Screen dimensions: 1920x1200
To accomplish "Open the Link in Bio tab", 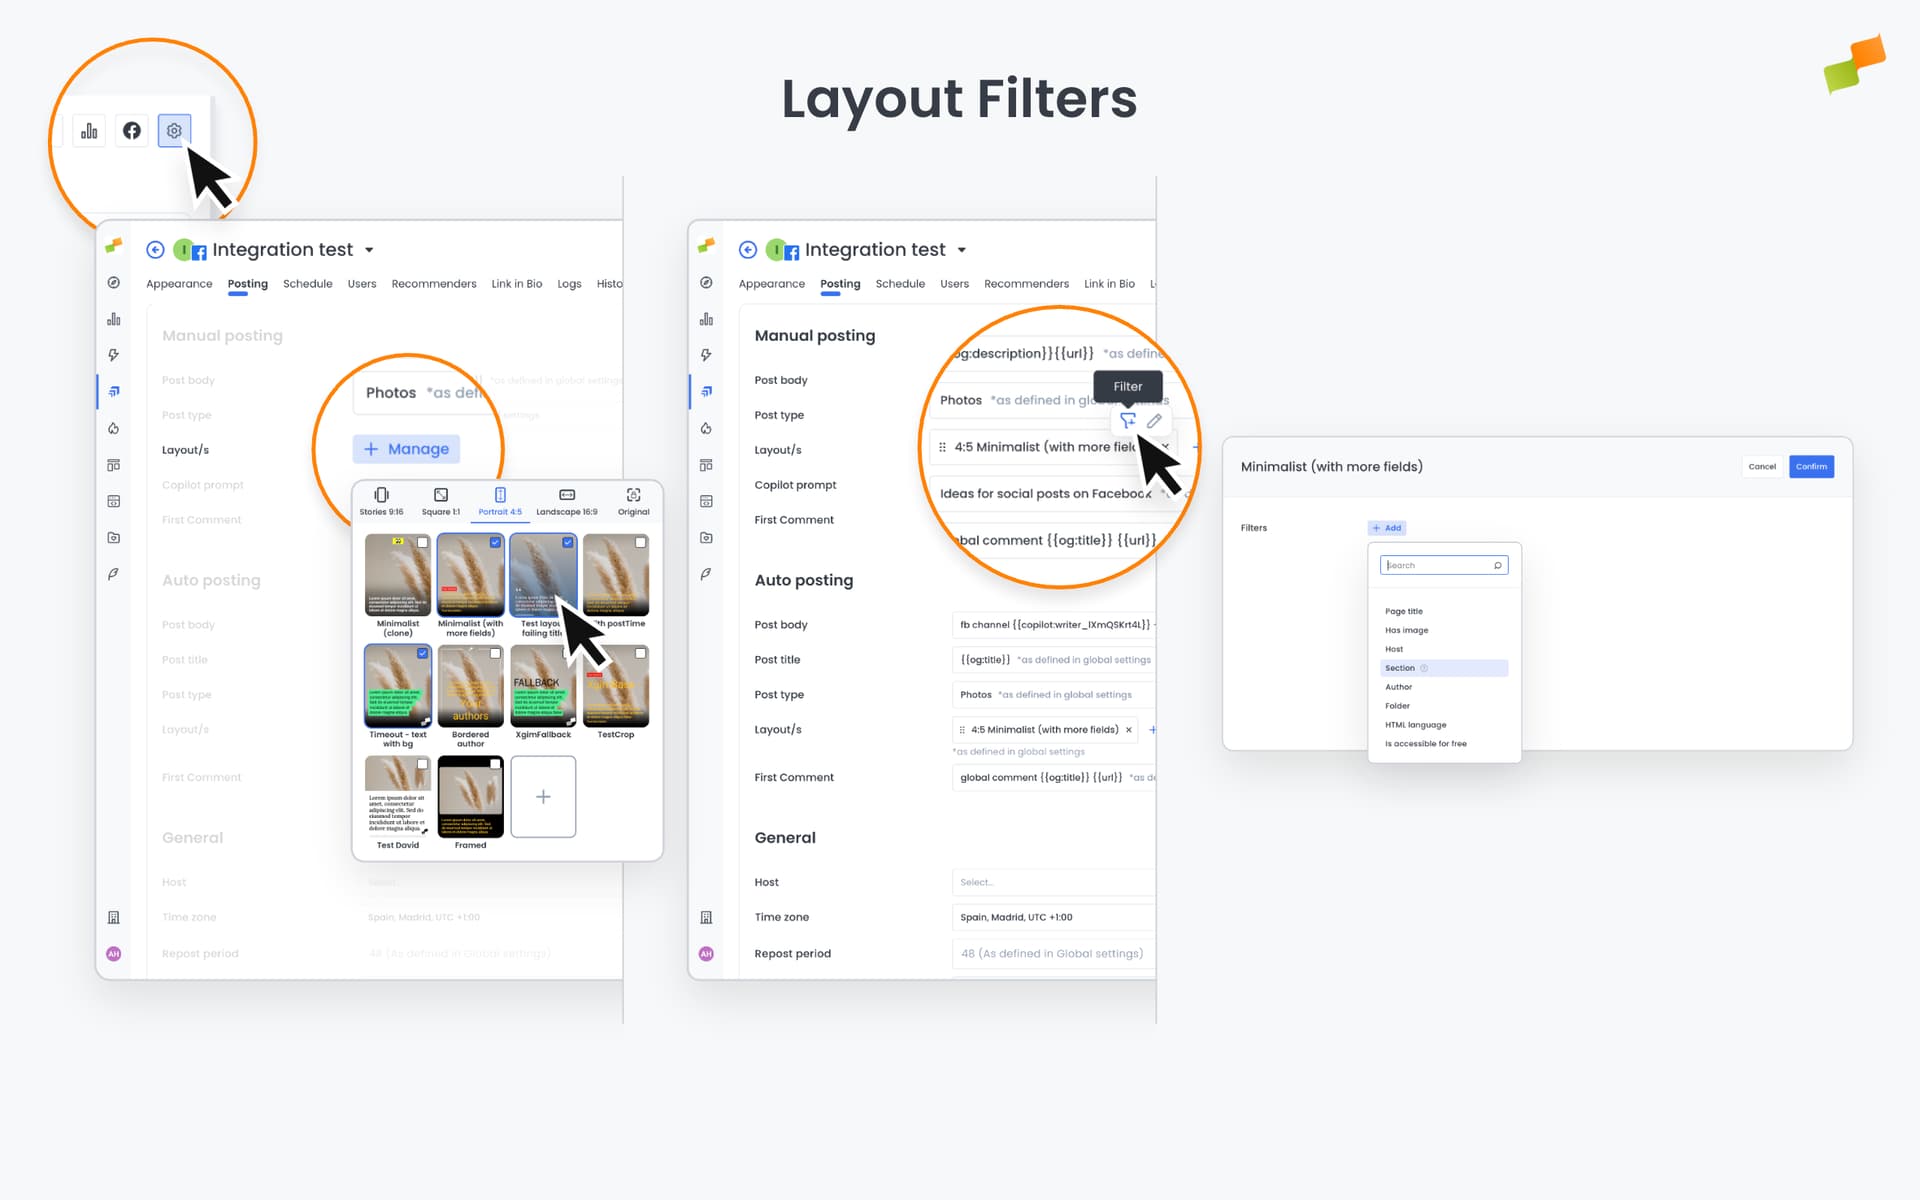I will click(1109, 284).
